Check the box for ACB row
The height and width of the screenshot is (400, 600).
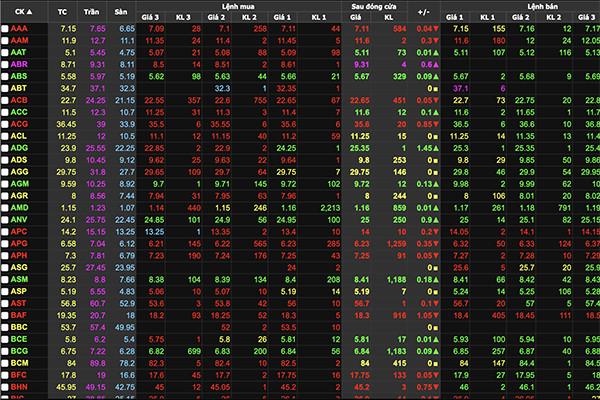coord(5,100)
